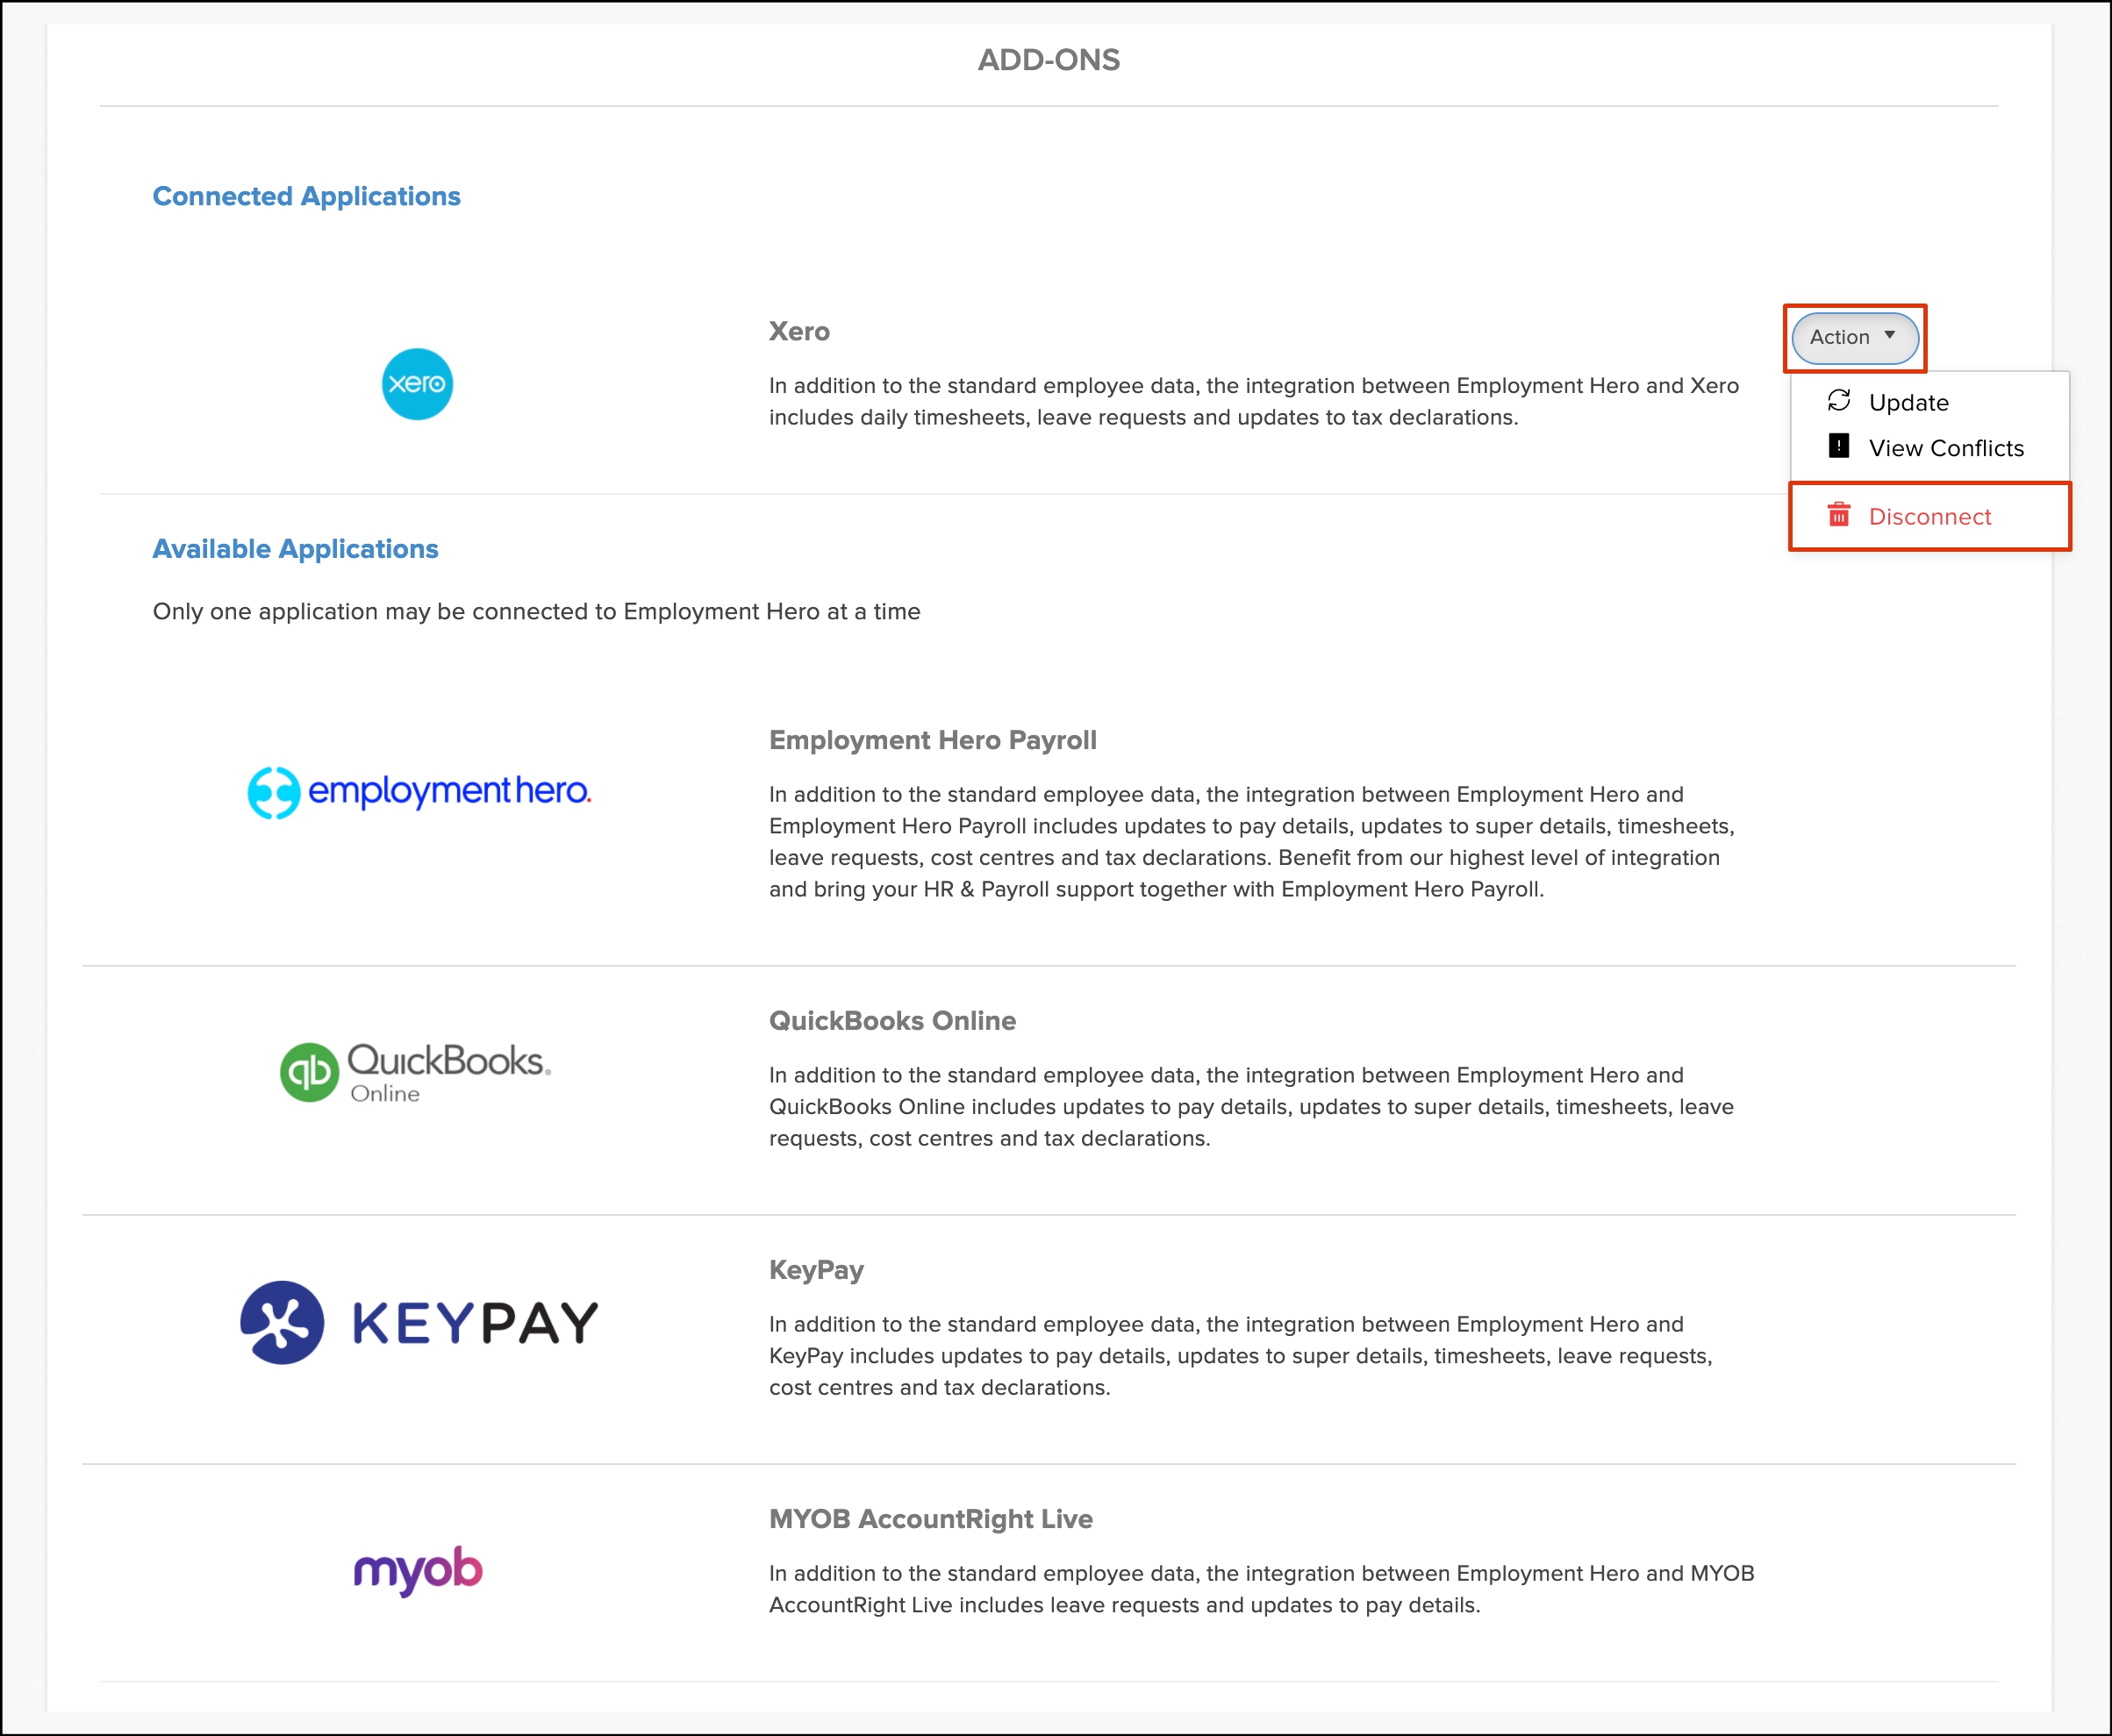The image size is (2112, 1736).
Task: Click the exclamation icon beside View Conflicts
Action: coord(1838,445)
